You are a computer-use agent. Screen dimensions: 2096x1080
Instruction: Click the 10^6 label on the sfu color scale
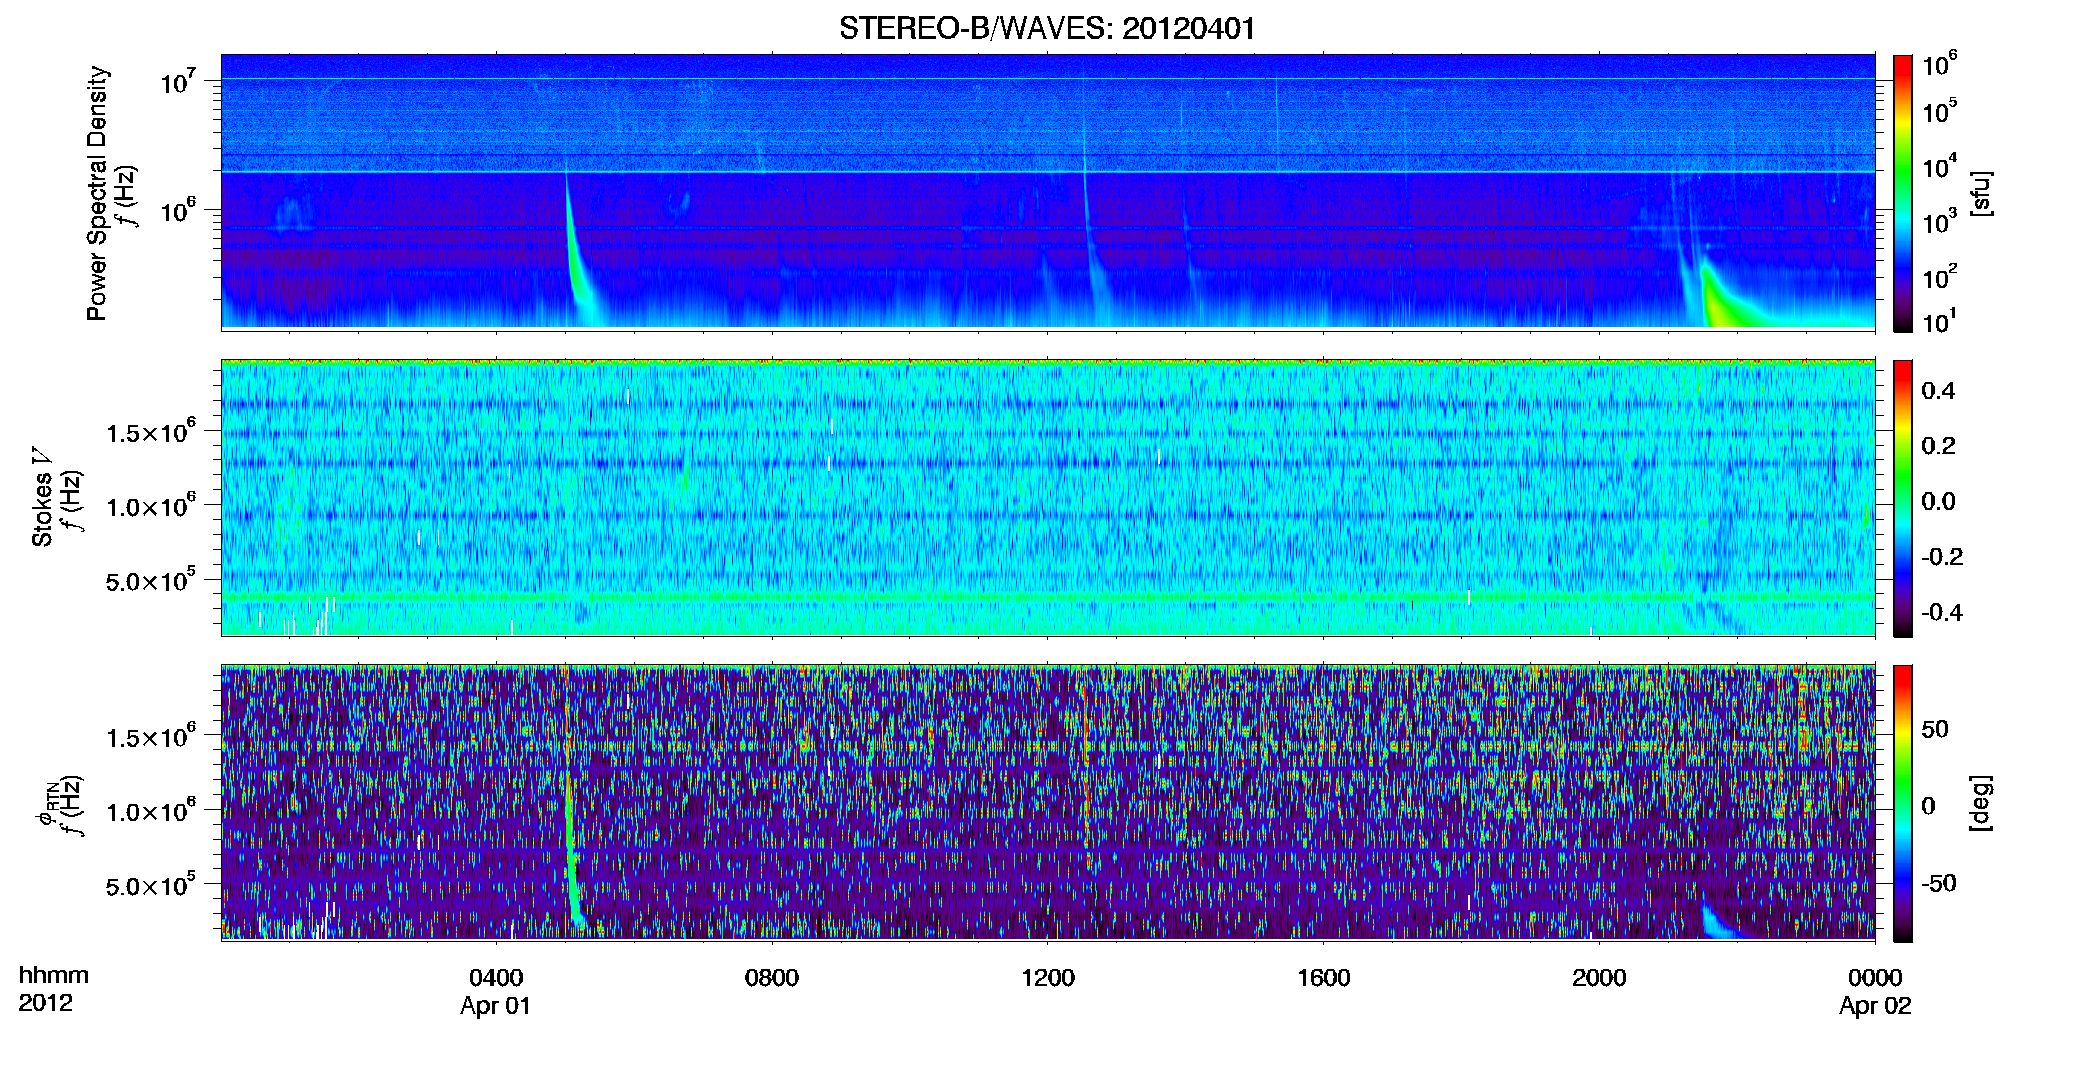pos(1939,66)
